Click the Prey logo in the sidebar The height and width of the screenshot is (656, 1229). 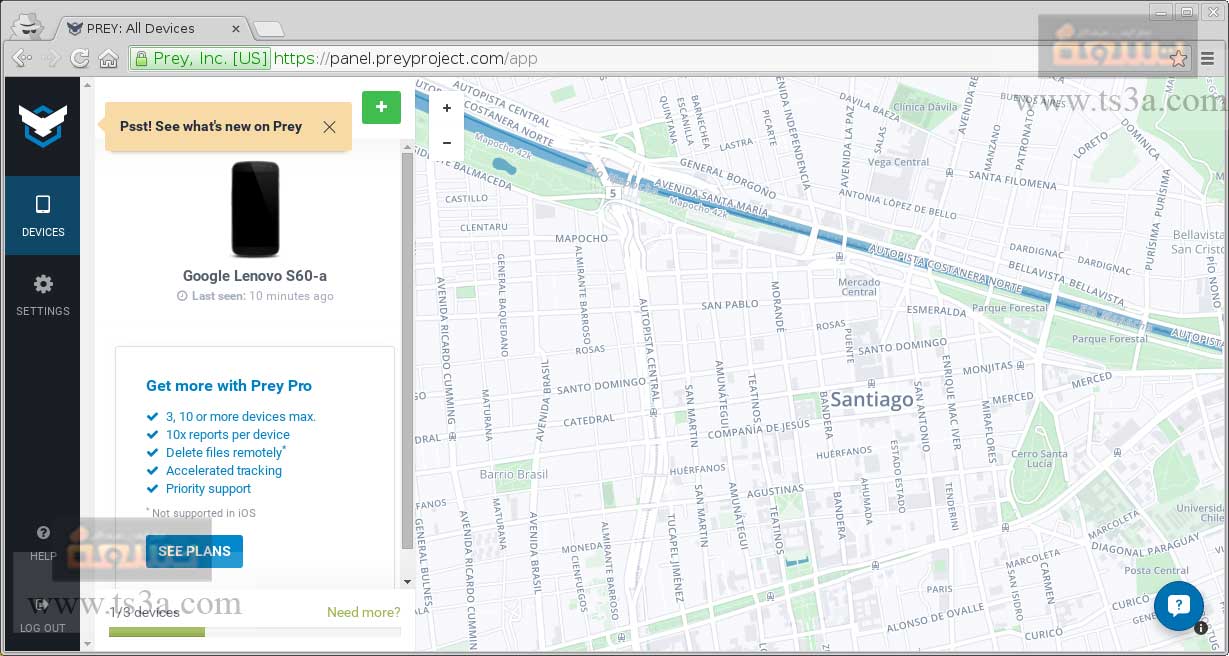point(43,124)
